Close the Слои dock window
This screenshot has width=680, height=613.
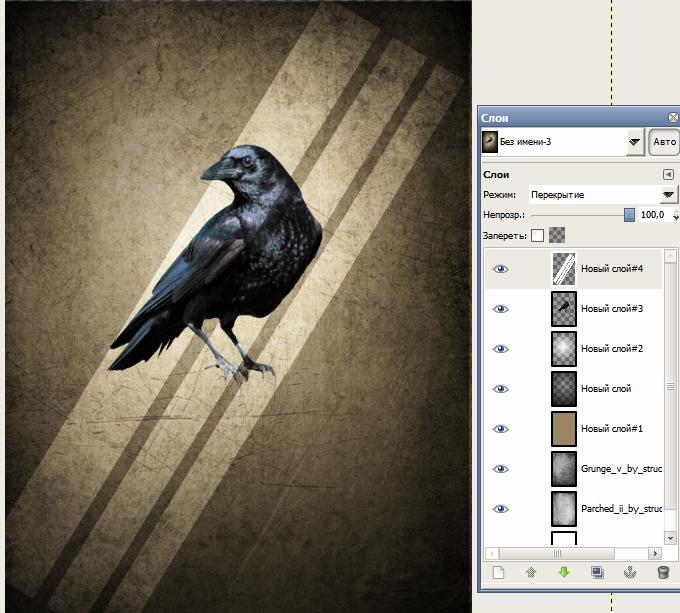pyautogui.click(x=673, y=117)
